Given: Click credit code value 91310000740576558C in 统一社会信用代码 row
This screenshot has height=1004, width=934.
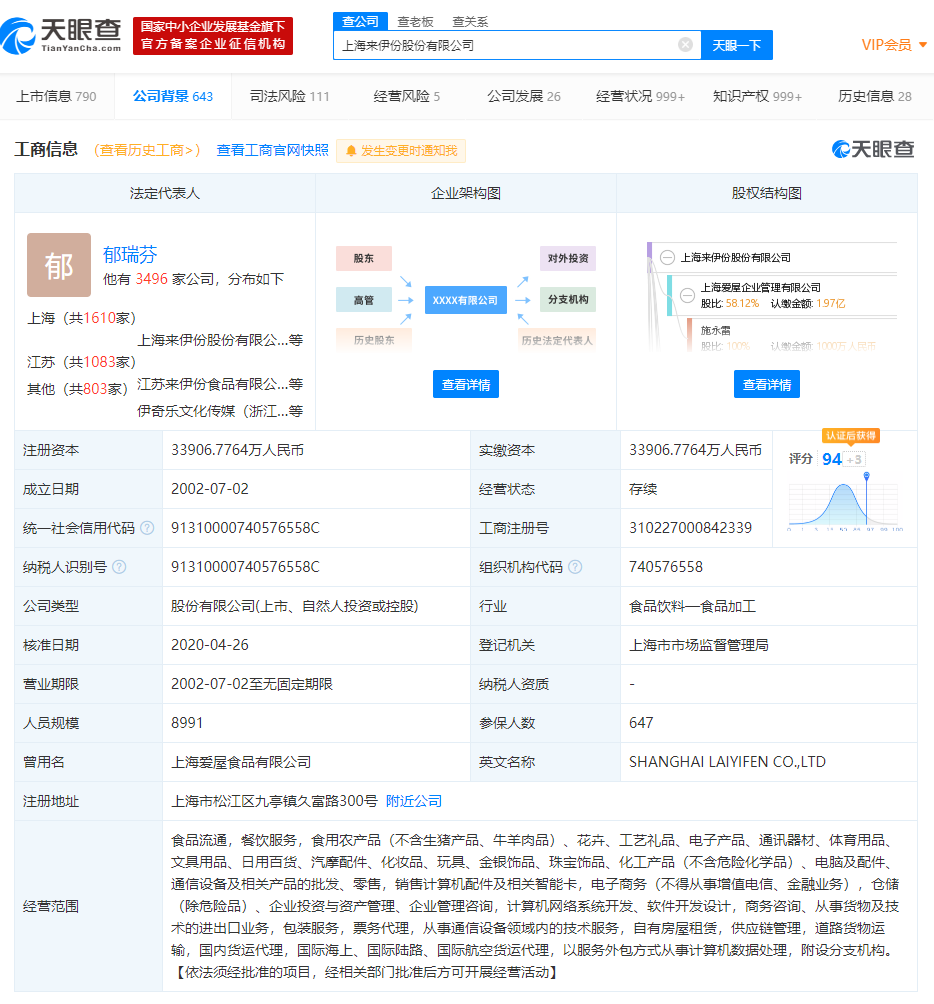Looking at the screenshot, I should [245, 528].
